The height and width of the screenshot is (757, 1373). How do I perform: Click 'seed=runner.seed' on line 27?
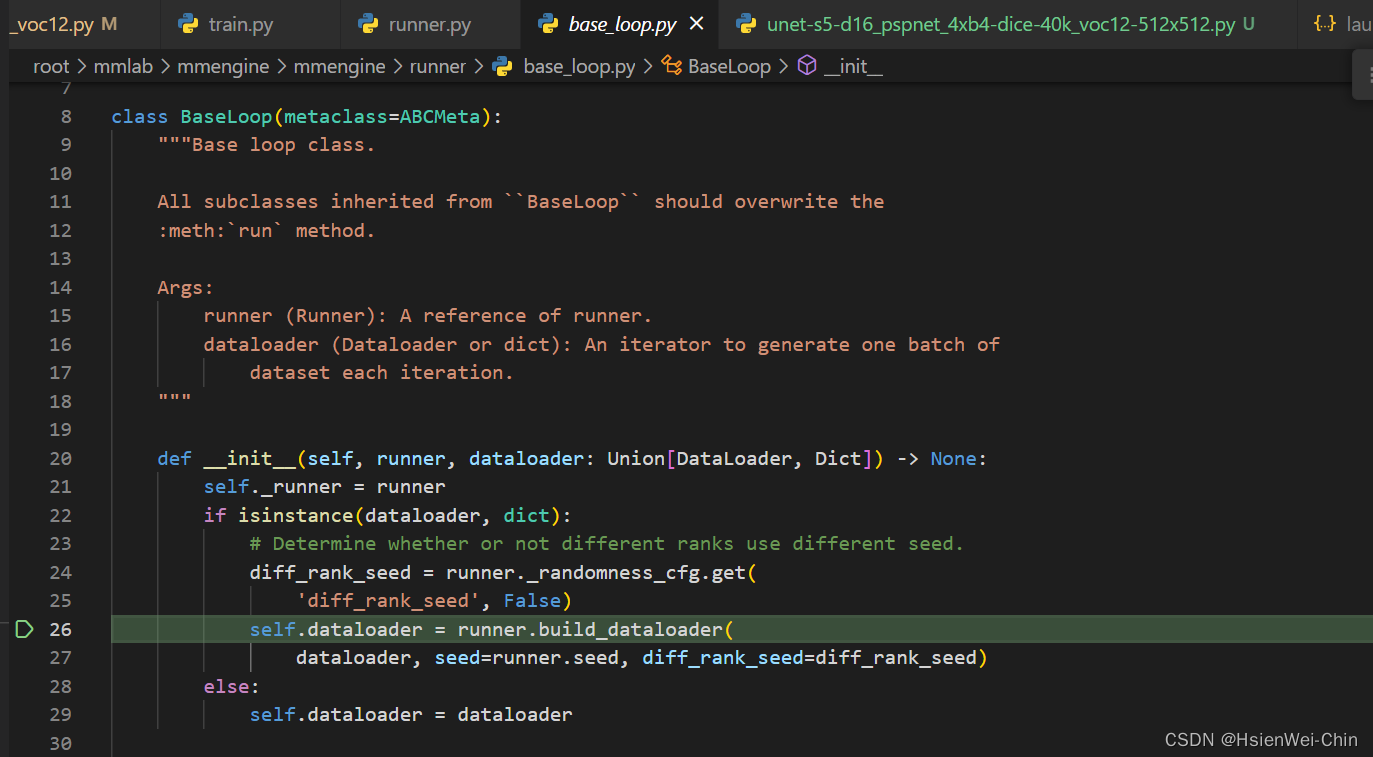[x=527, y=657]
